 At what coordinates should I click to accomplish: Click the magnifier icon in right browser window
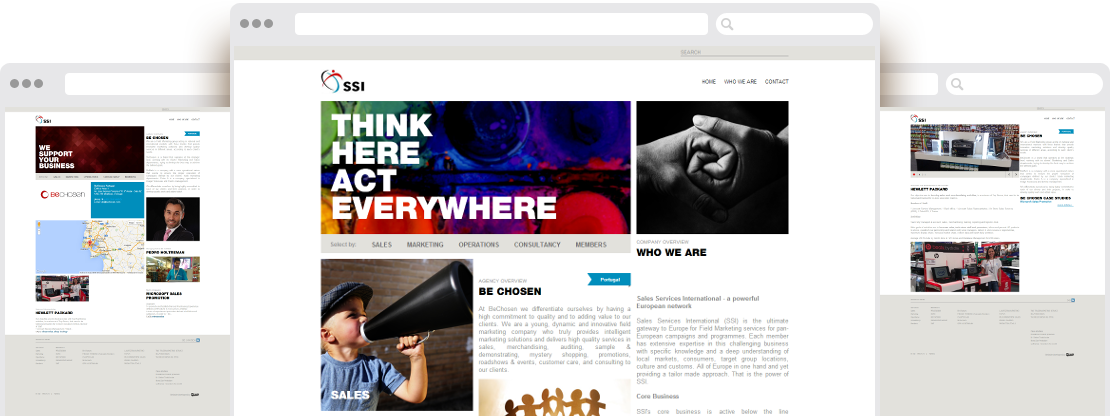(x=957, y=84)
